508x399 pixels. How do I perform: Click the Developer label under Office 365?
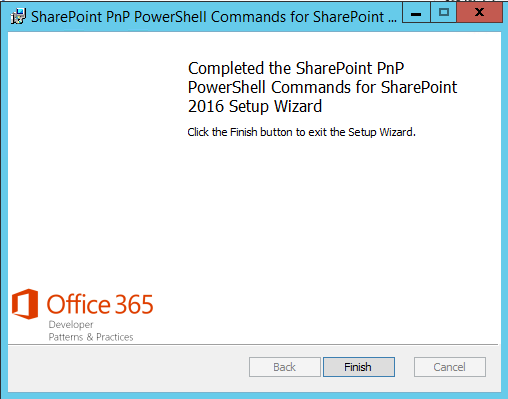[x=71, y=324]
